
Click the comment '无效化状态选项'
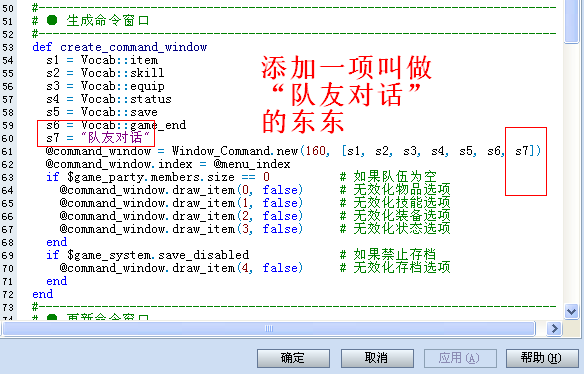(402, 228)
